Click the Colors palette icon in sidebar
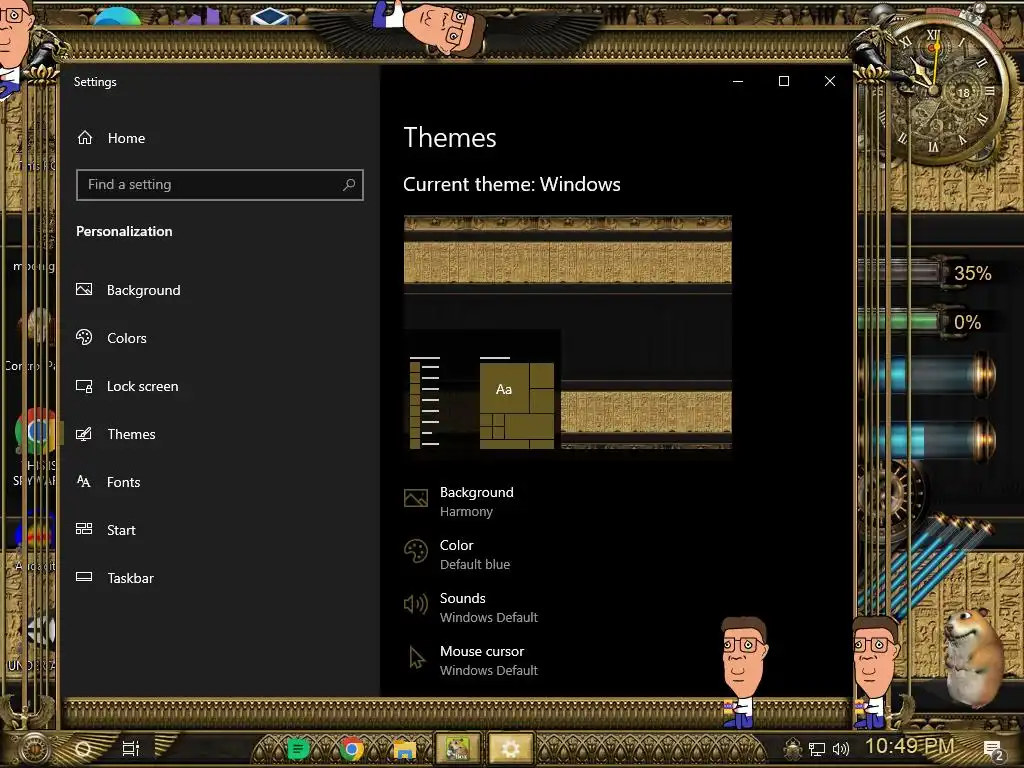The height and width of the screenshot is (768, 1024). [84, 337]
